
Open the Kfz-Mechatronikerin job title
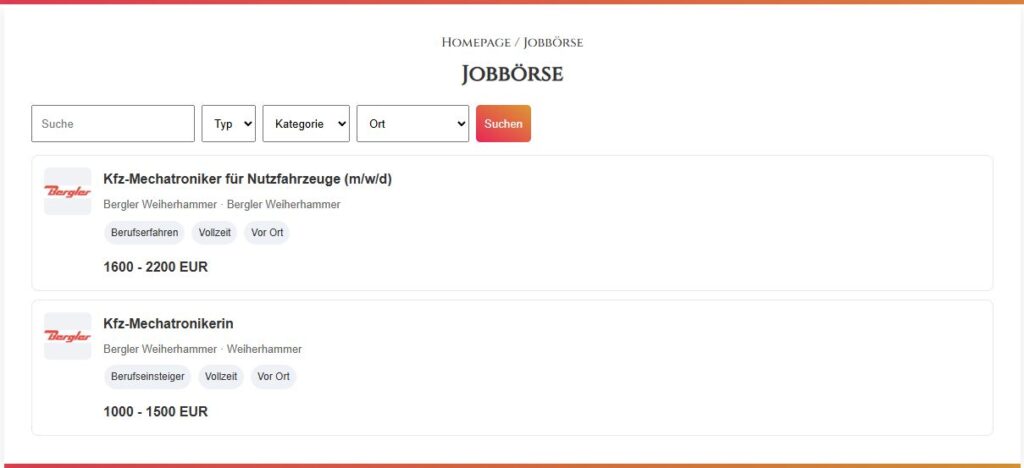[x=168, y=323]
